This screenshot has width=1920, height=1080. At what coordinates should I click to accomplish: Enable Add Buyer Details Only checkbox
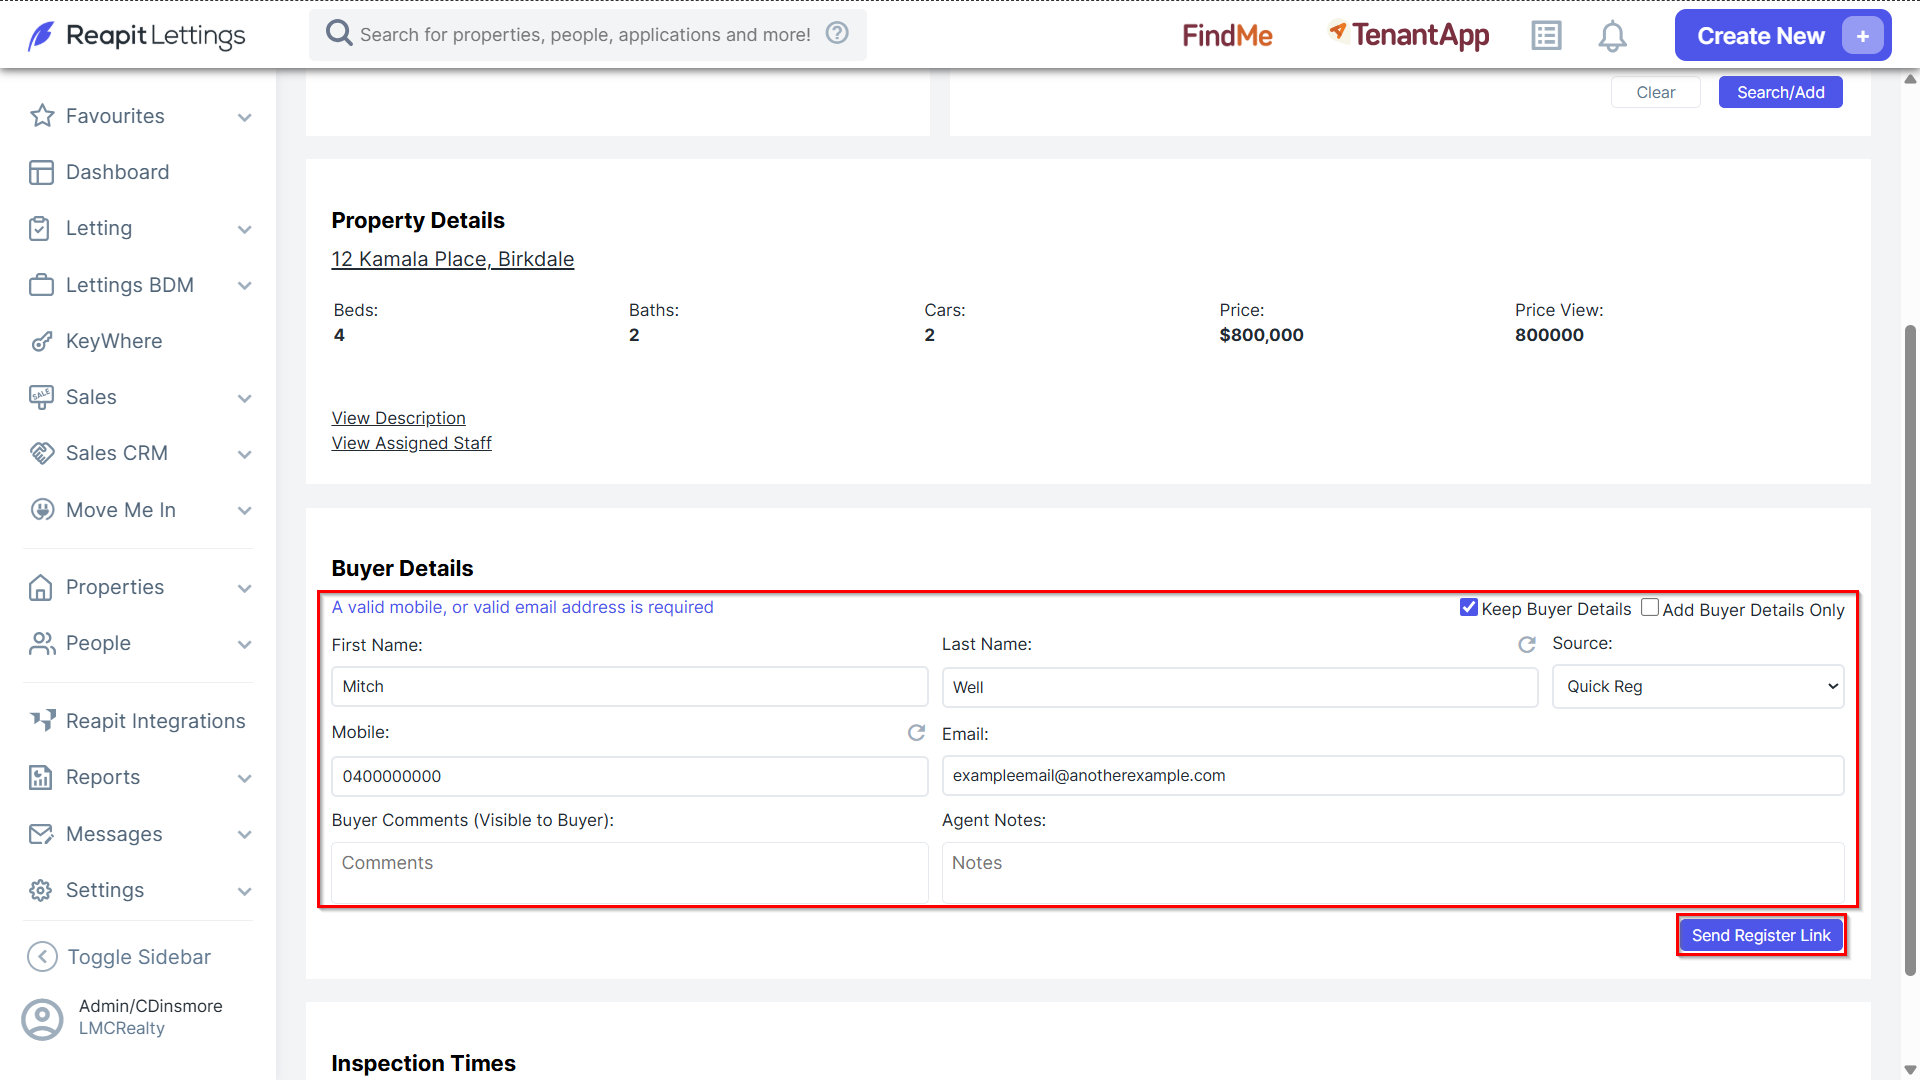(x=1650, y=608)
